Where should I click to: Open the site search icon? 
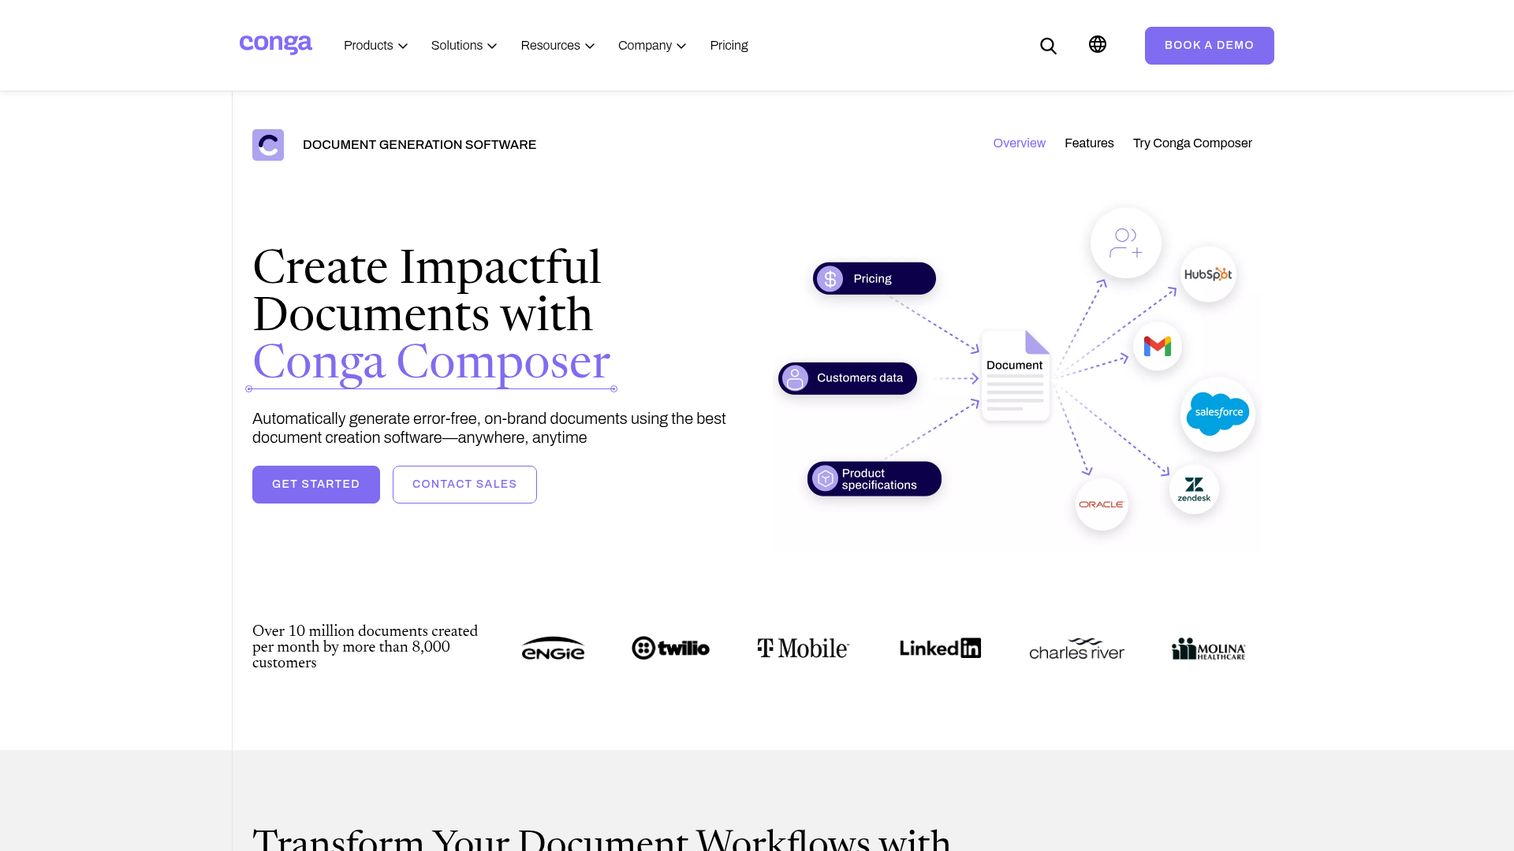click(1048, 46)
